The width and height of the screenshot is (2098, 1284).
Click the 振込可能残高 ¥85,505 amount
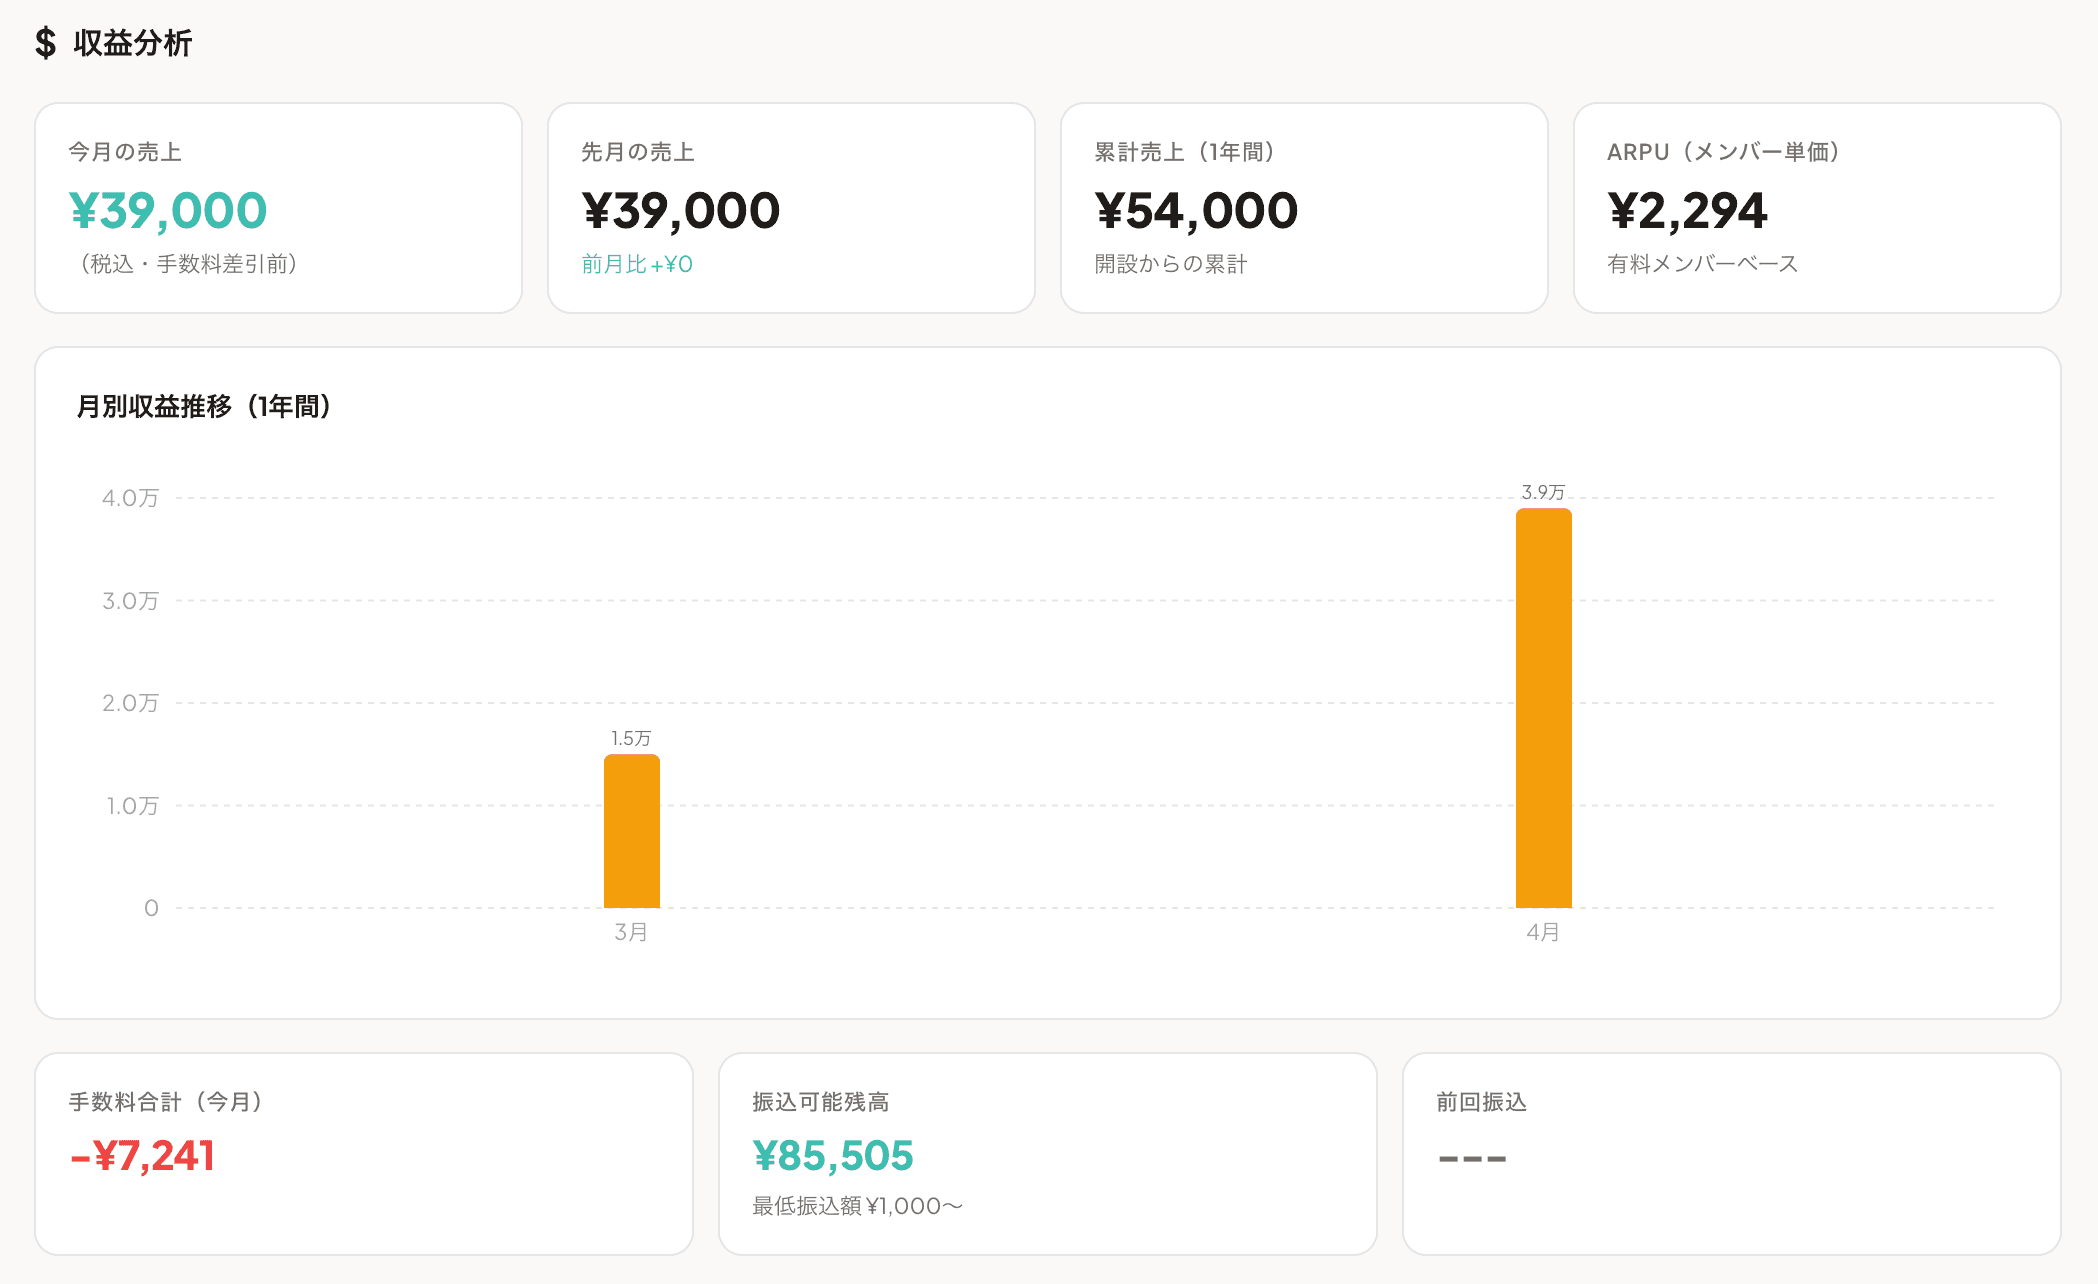click(x=833, y=1156)
